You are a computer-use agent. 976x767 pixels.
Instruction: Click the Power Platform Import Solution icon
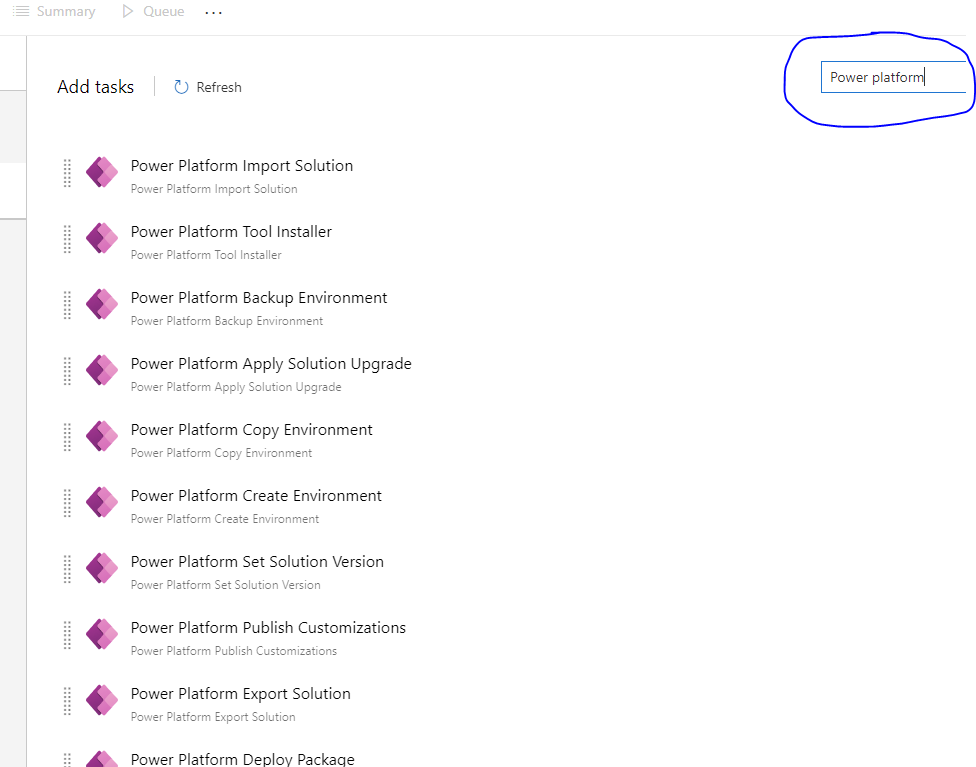(102, 172)
